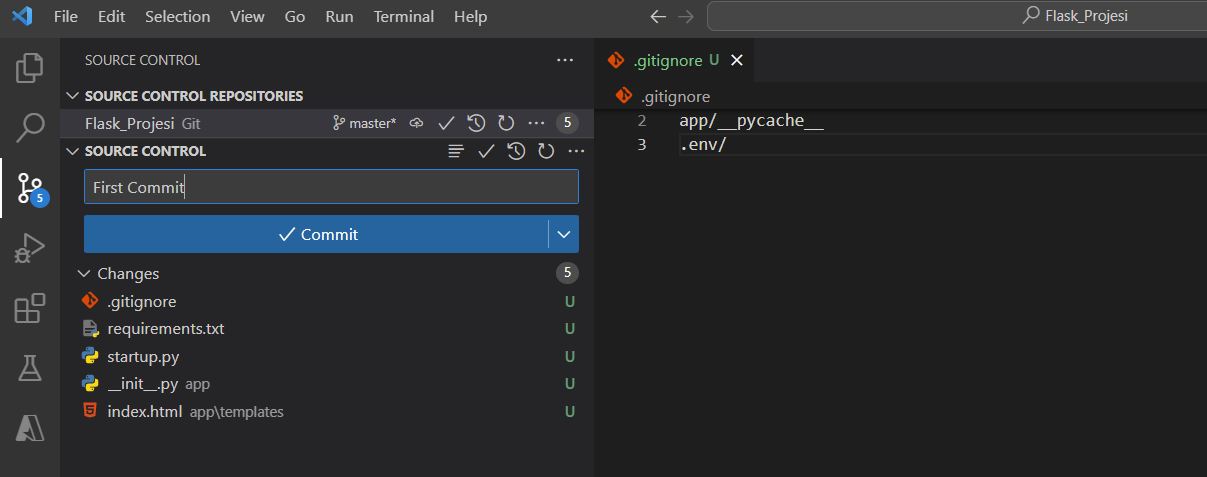Refresh the Source Control section
The image size is (1207, 477).
click(546, 151)
